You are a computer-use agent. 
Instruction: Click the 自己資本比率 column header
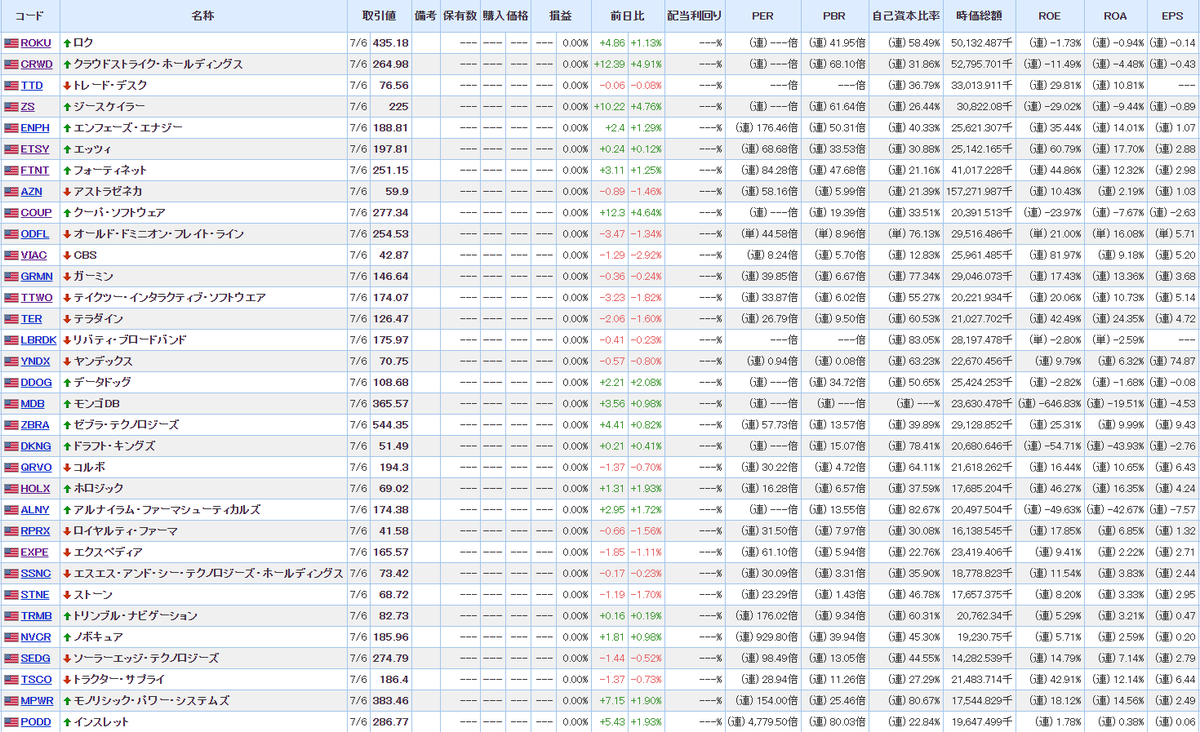click(907, 16)
